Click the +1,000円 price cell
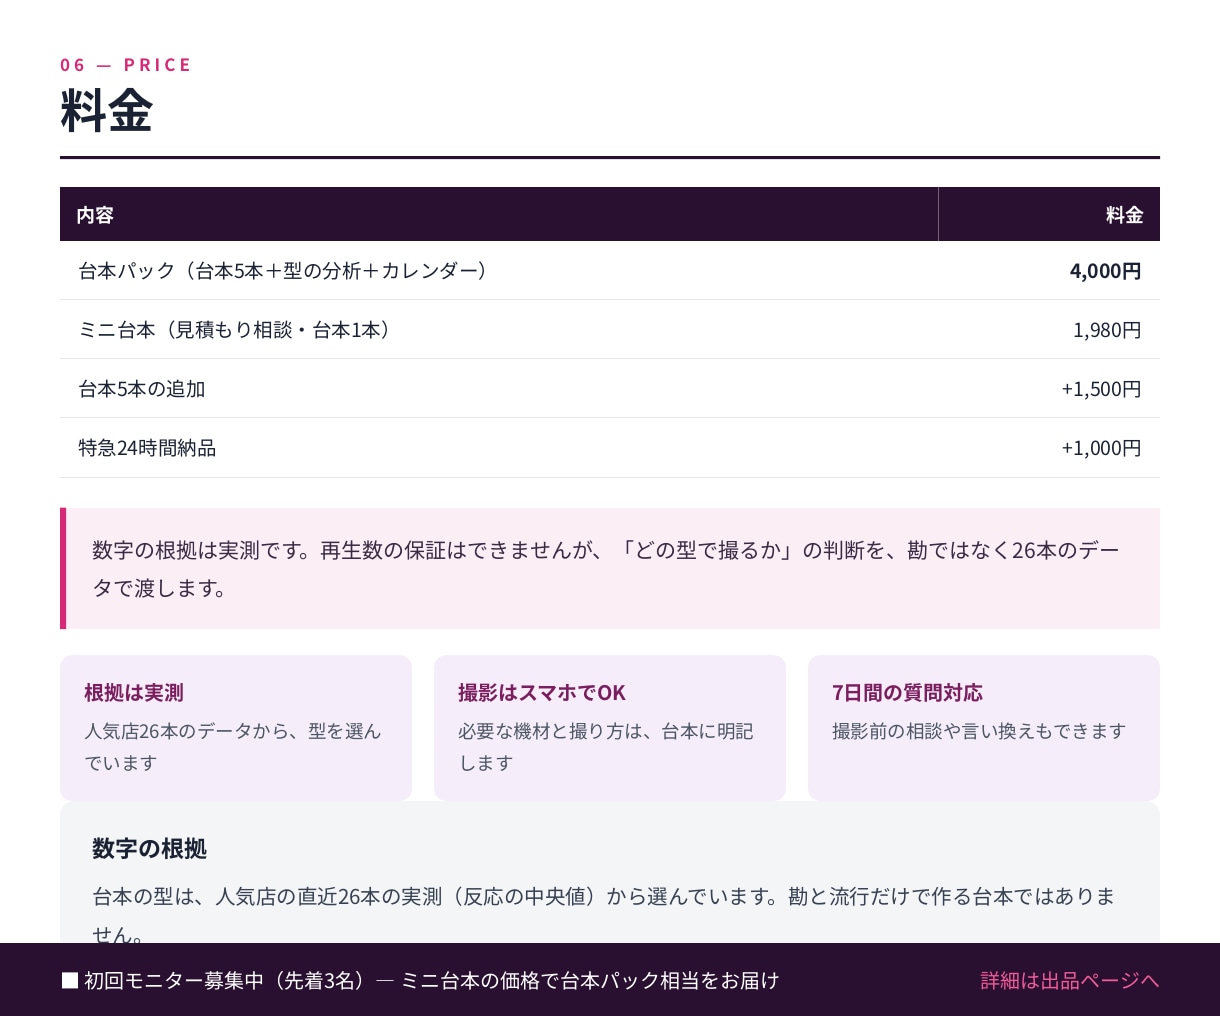The height and width of the screenshot is (1016, 1220). [x=1101, y=448]
